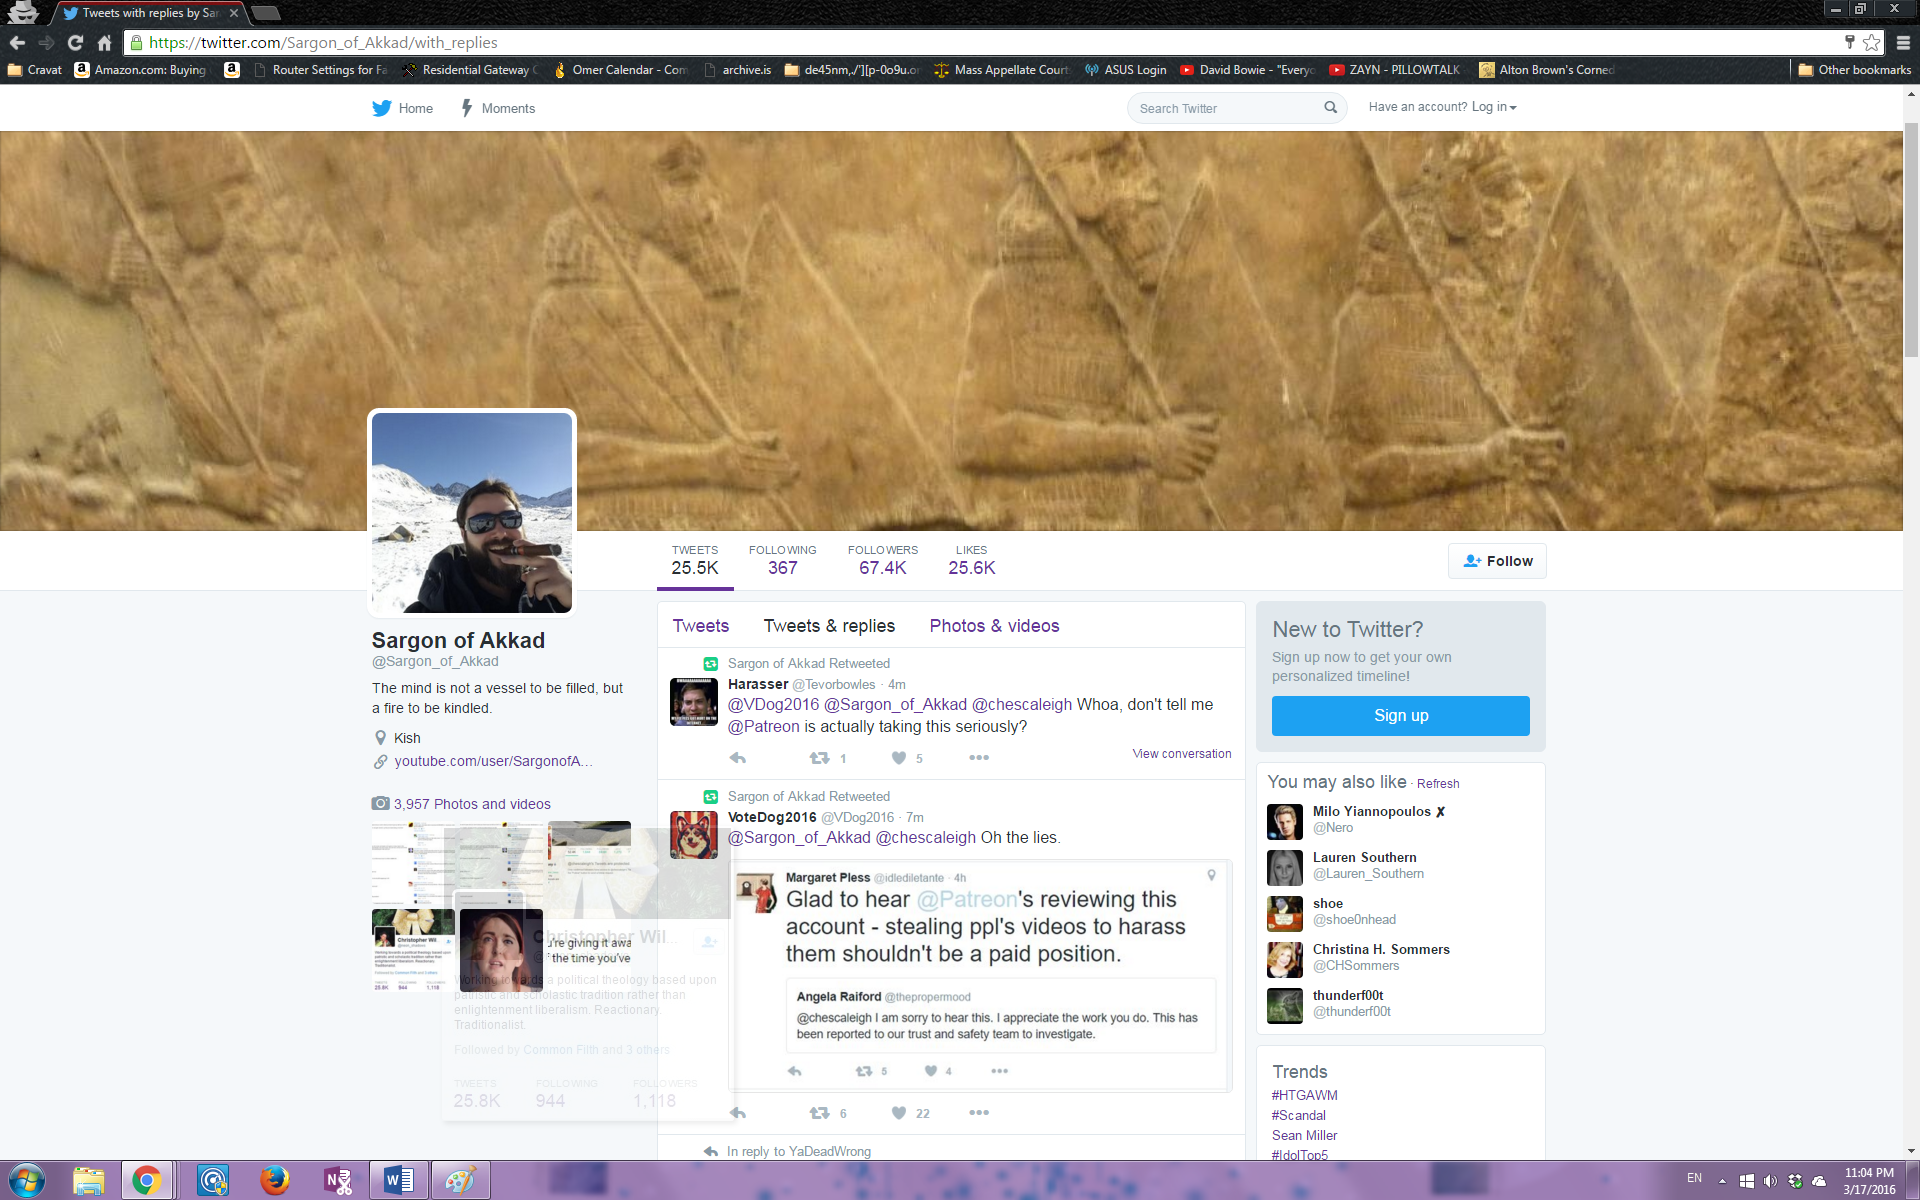
Task: Click the search magnifier icon
Action: (1330, 108)
